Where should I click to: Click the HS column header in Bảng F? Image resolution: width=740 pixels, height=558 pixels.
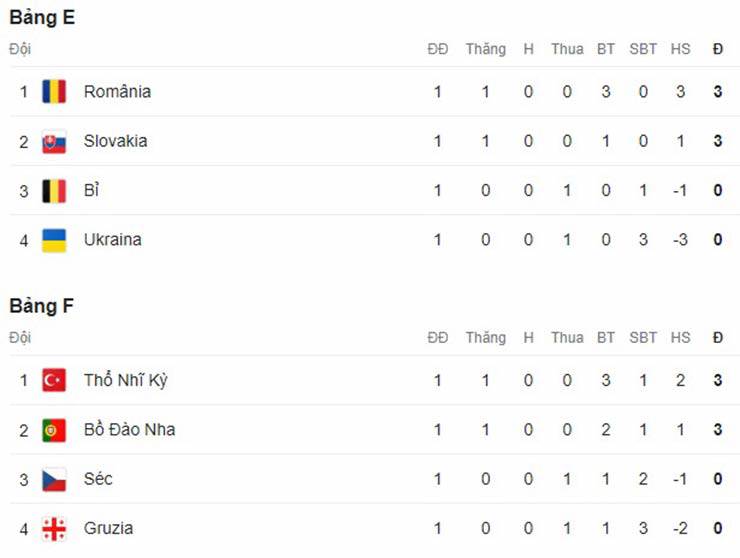click(x=680, y=338)
